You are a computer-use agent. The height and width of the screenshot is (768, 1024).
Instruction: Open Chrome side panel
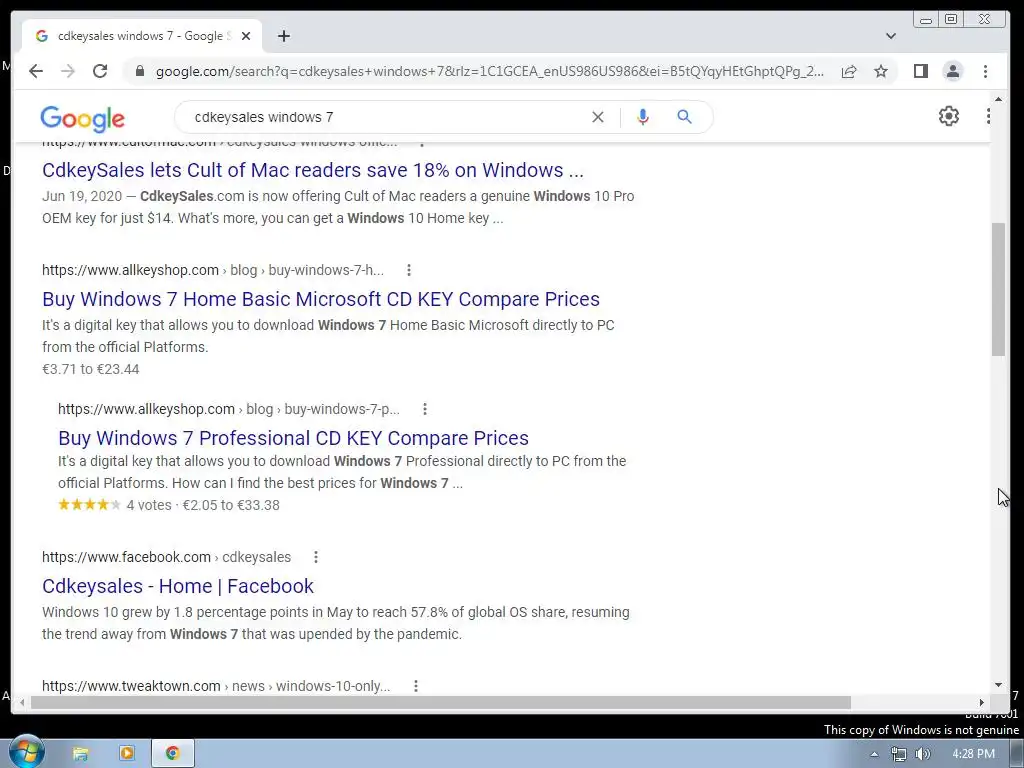921,71
